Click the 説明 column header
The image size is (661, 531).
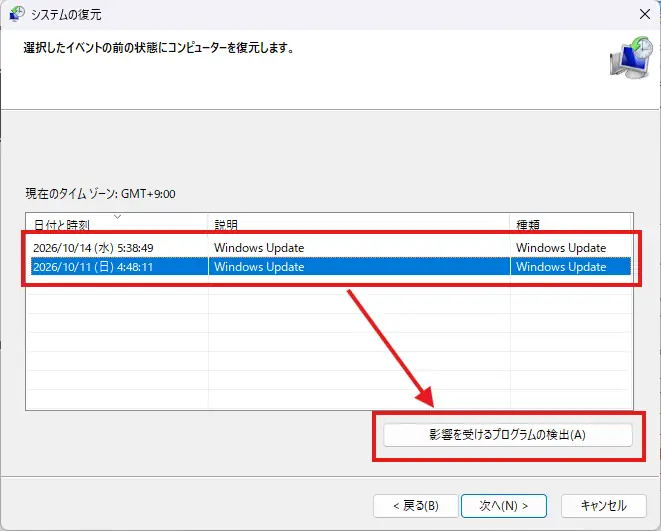point(359,223)
